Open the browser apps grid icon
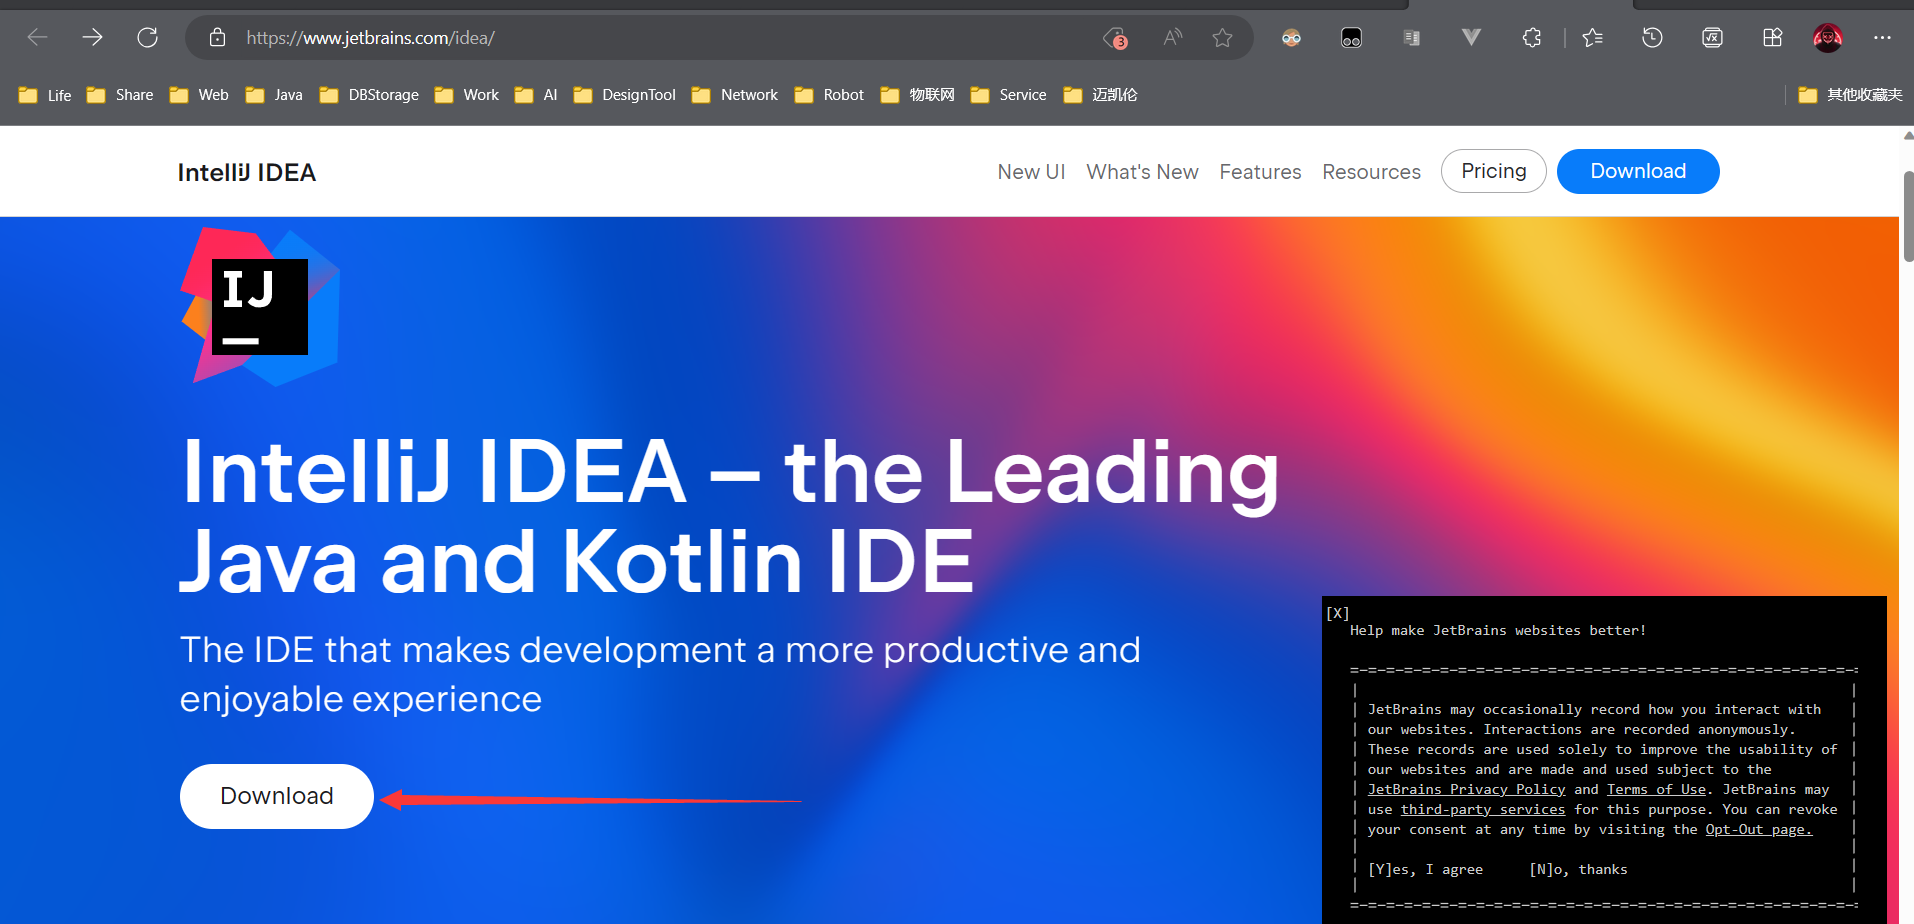Screen dimensions: 1914x924 tap(1772, 38)
